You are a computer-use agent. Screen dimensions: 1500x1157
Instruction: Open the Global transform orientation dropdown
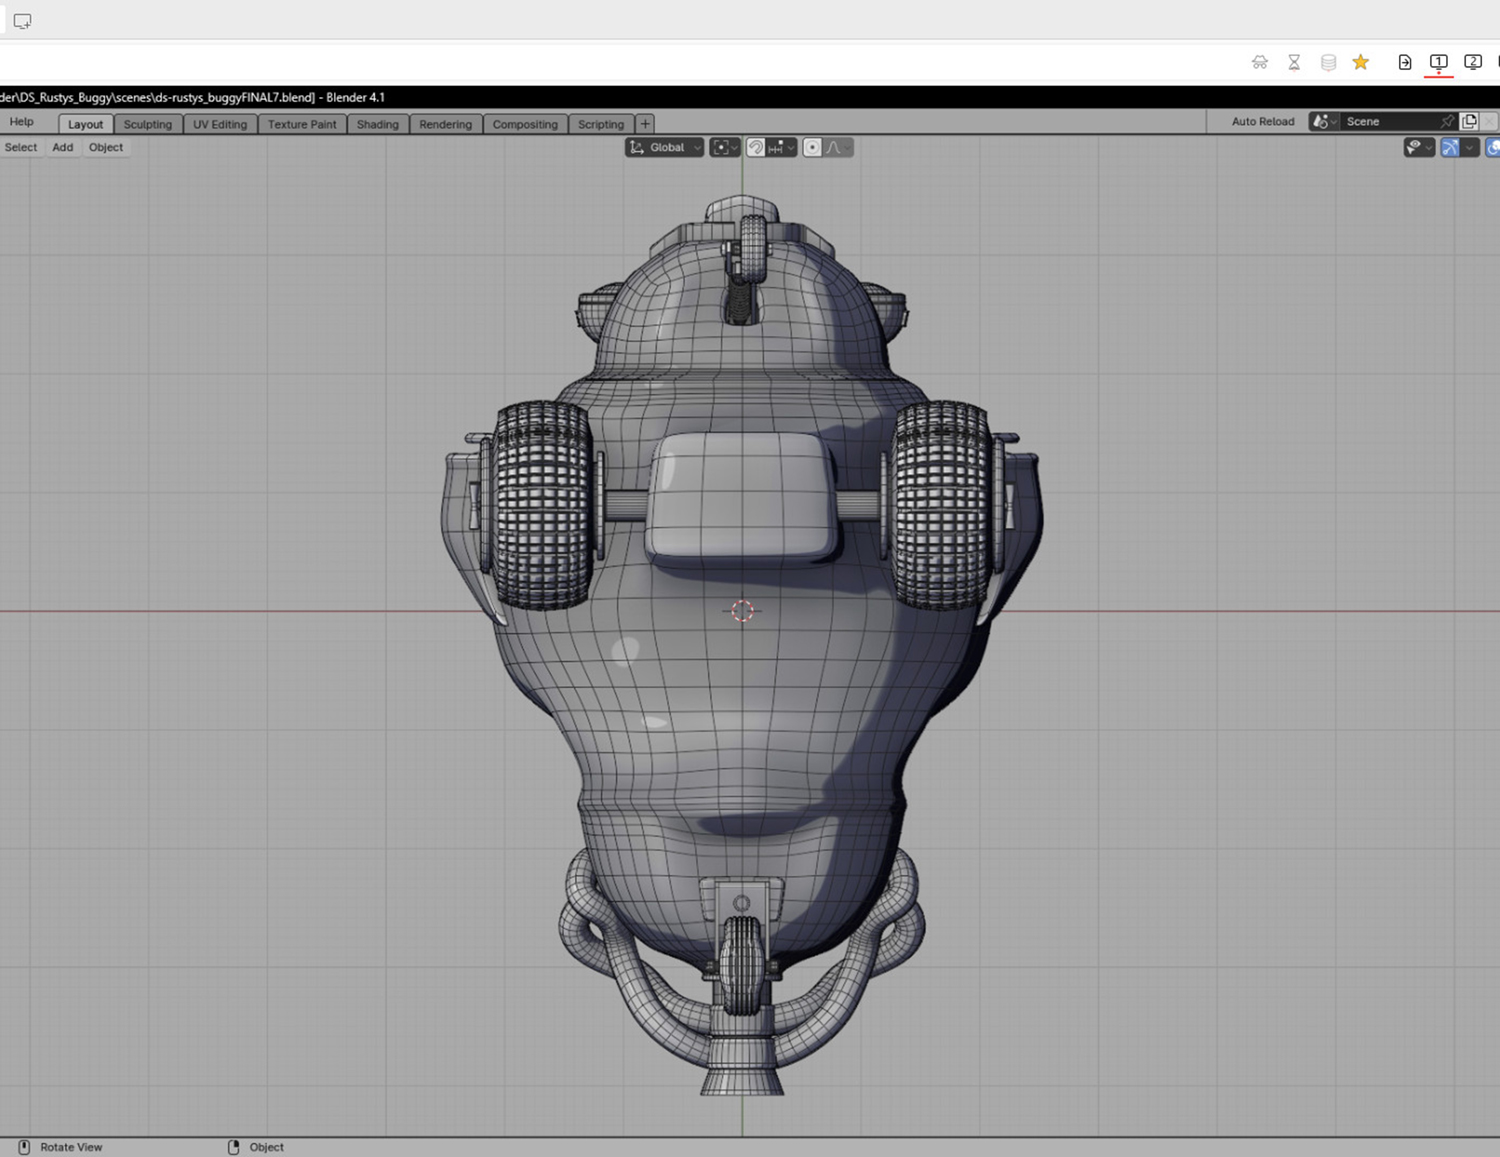pyautogui.click(x=665, y=148)
